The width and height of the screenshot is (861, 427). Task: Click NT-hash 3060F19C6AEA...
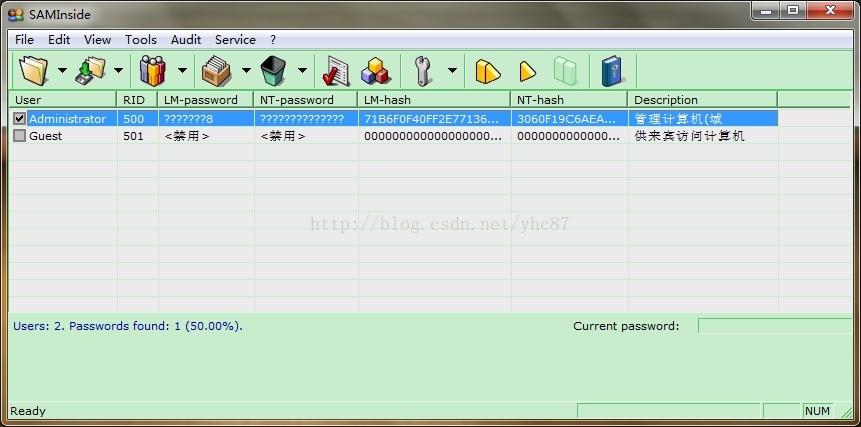coord(568,119)
